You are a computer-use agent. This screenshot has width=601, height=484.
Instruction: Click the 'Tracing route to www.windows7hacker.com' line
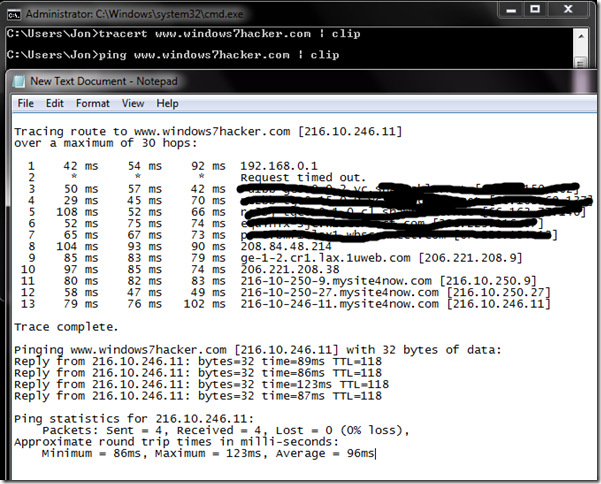[208, 131]
